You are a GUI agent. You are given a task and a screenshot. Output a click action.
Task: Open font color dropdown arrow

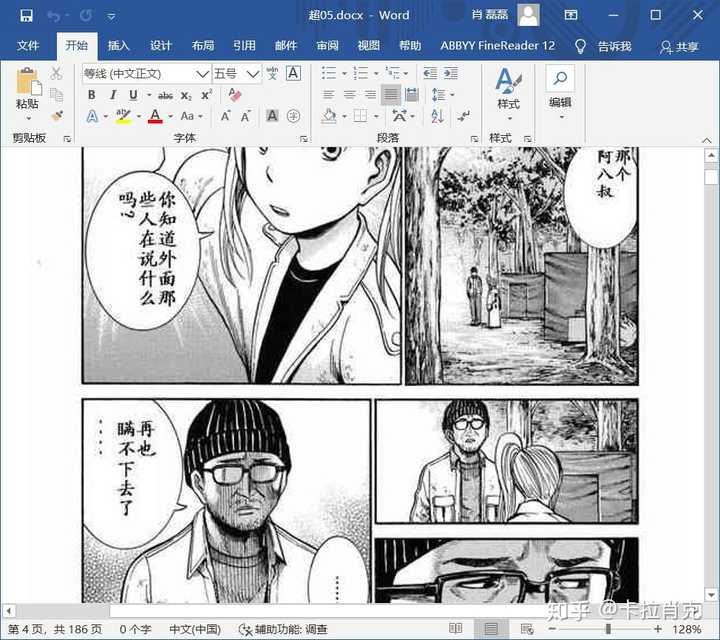(x=170, y=117)
